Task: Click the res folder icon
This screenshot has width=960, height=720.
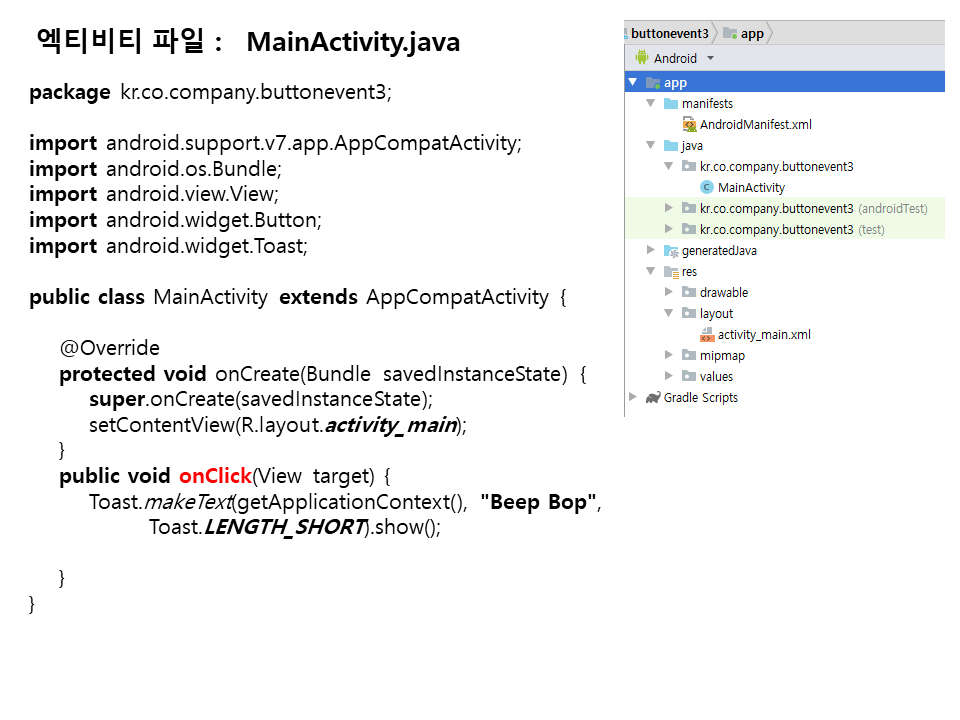Action: pos(671,272)
